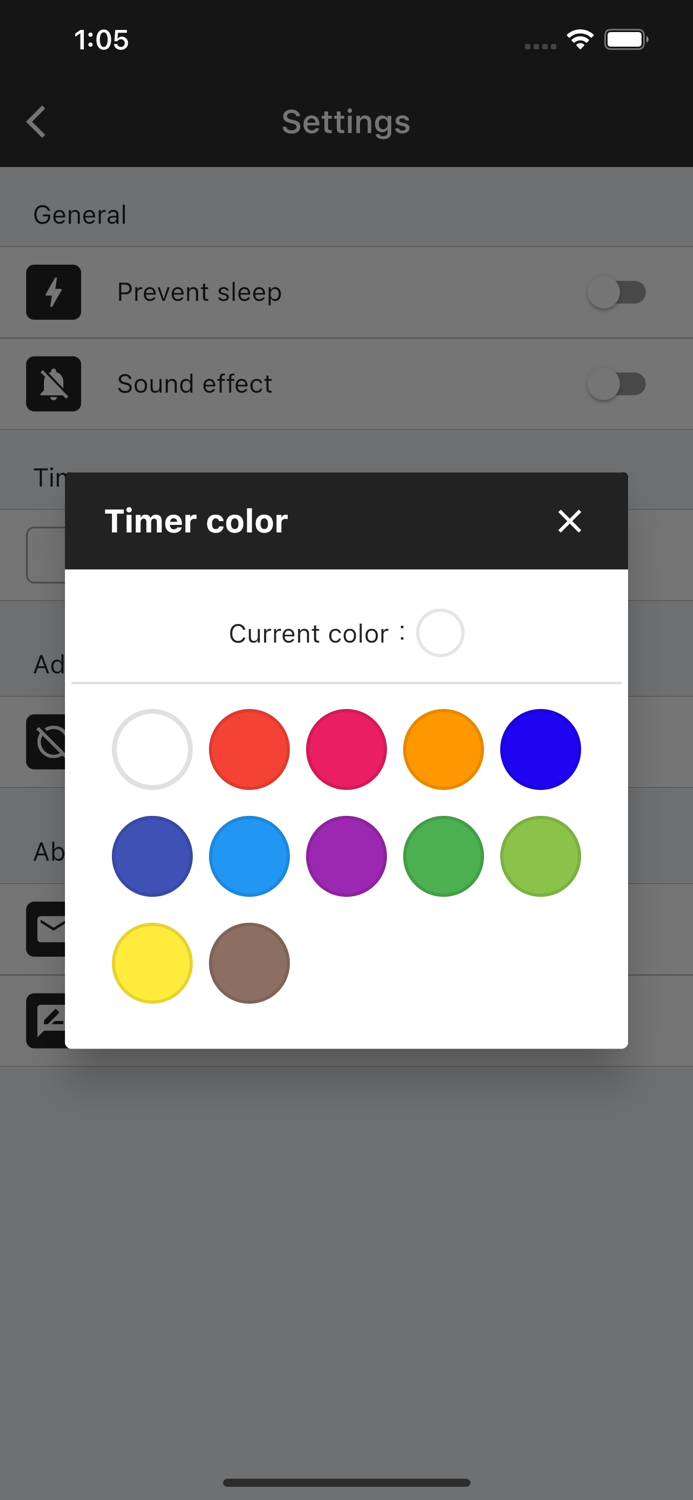Close the Timer color dialog with the X
This screenshot has height=1500, width=693.
click(569, 521)
